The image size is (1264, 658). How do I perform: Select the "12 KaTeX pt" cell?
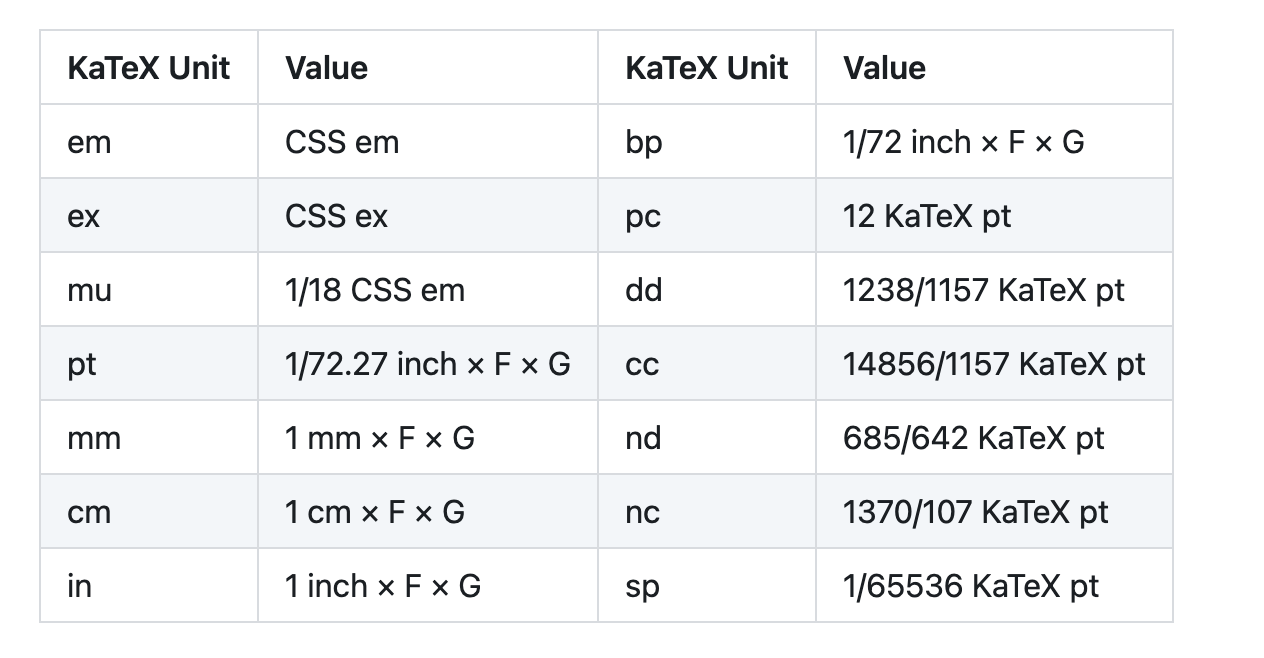[927, 216]
